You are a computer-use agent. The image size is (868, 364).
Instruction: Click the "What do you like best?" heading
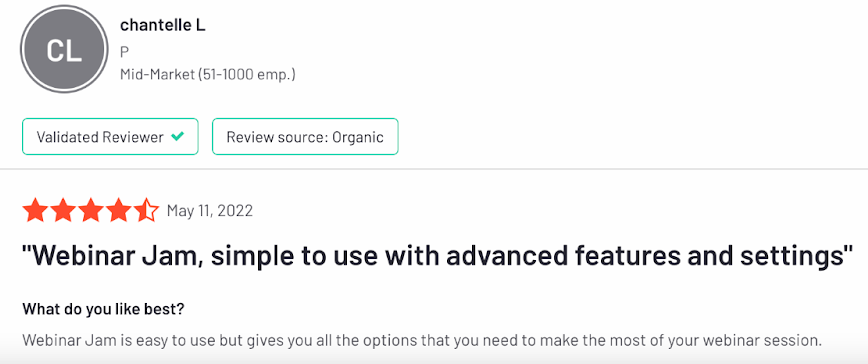pyautogui.click(x=103, y=309)
